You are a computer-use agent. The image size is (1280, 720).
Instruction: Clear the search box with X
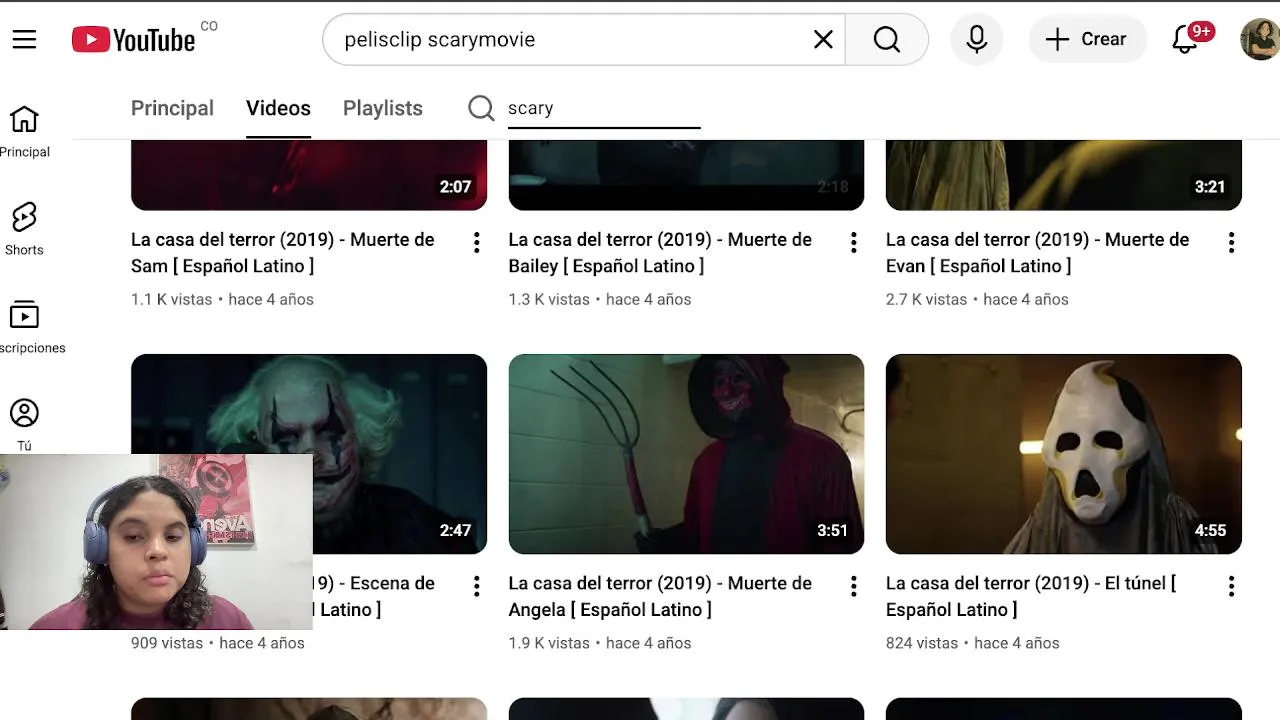pos(823,39)
